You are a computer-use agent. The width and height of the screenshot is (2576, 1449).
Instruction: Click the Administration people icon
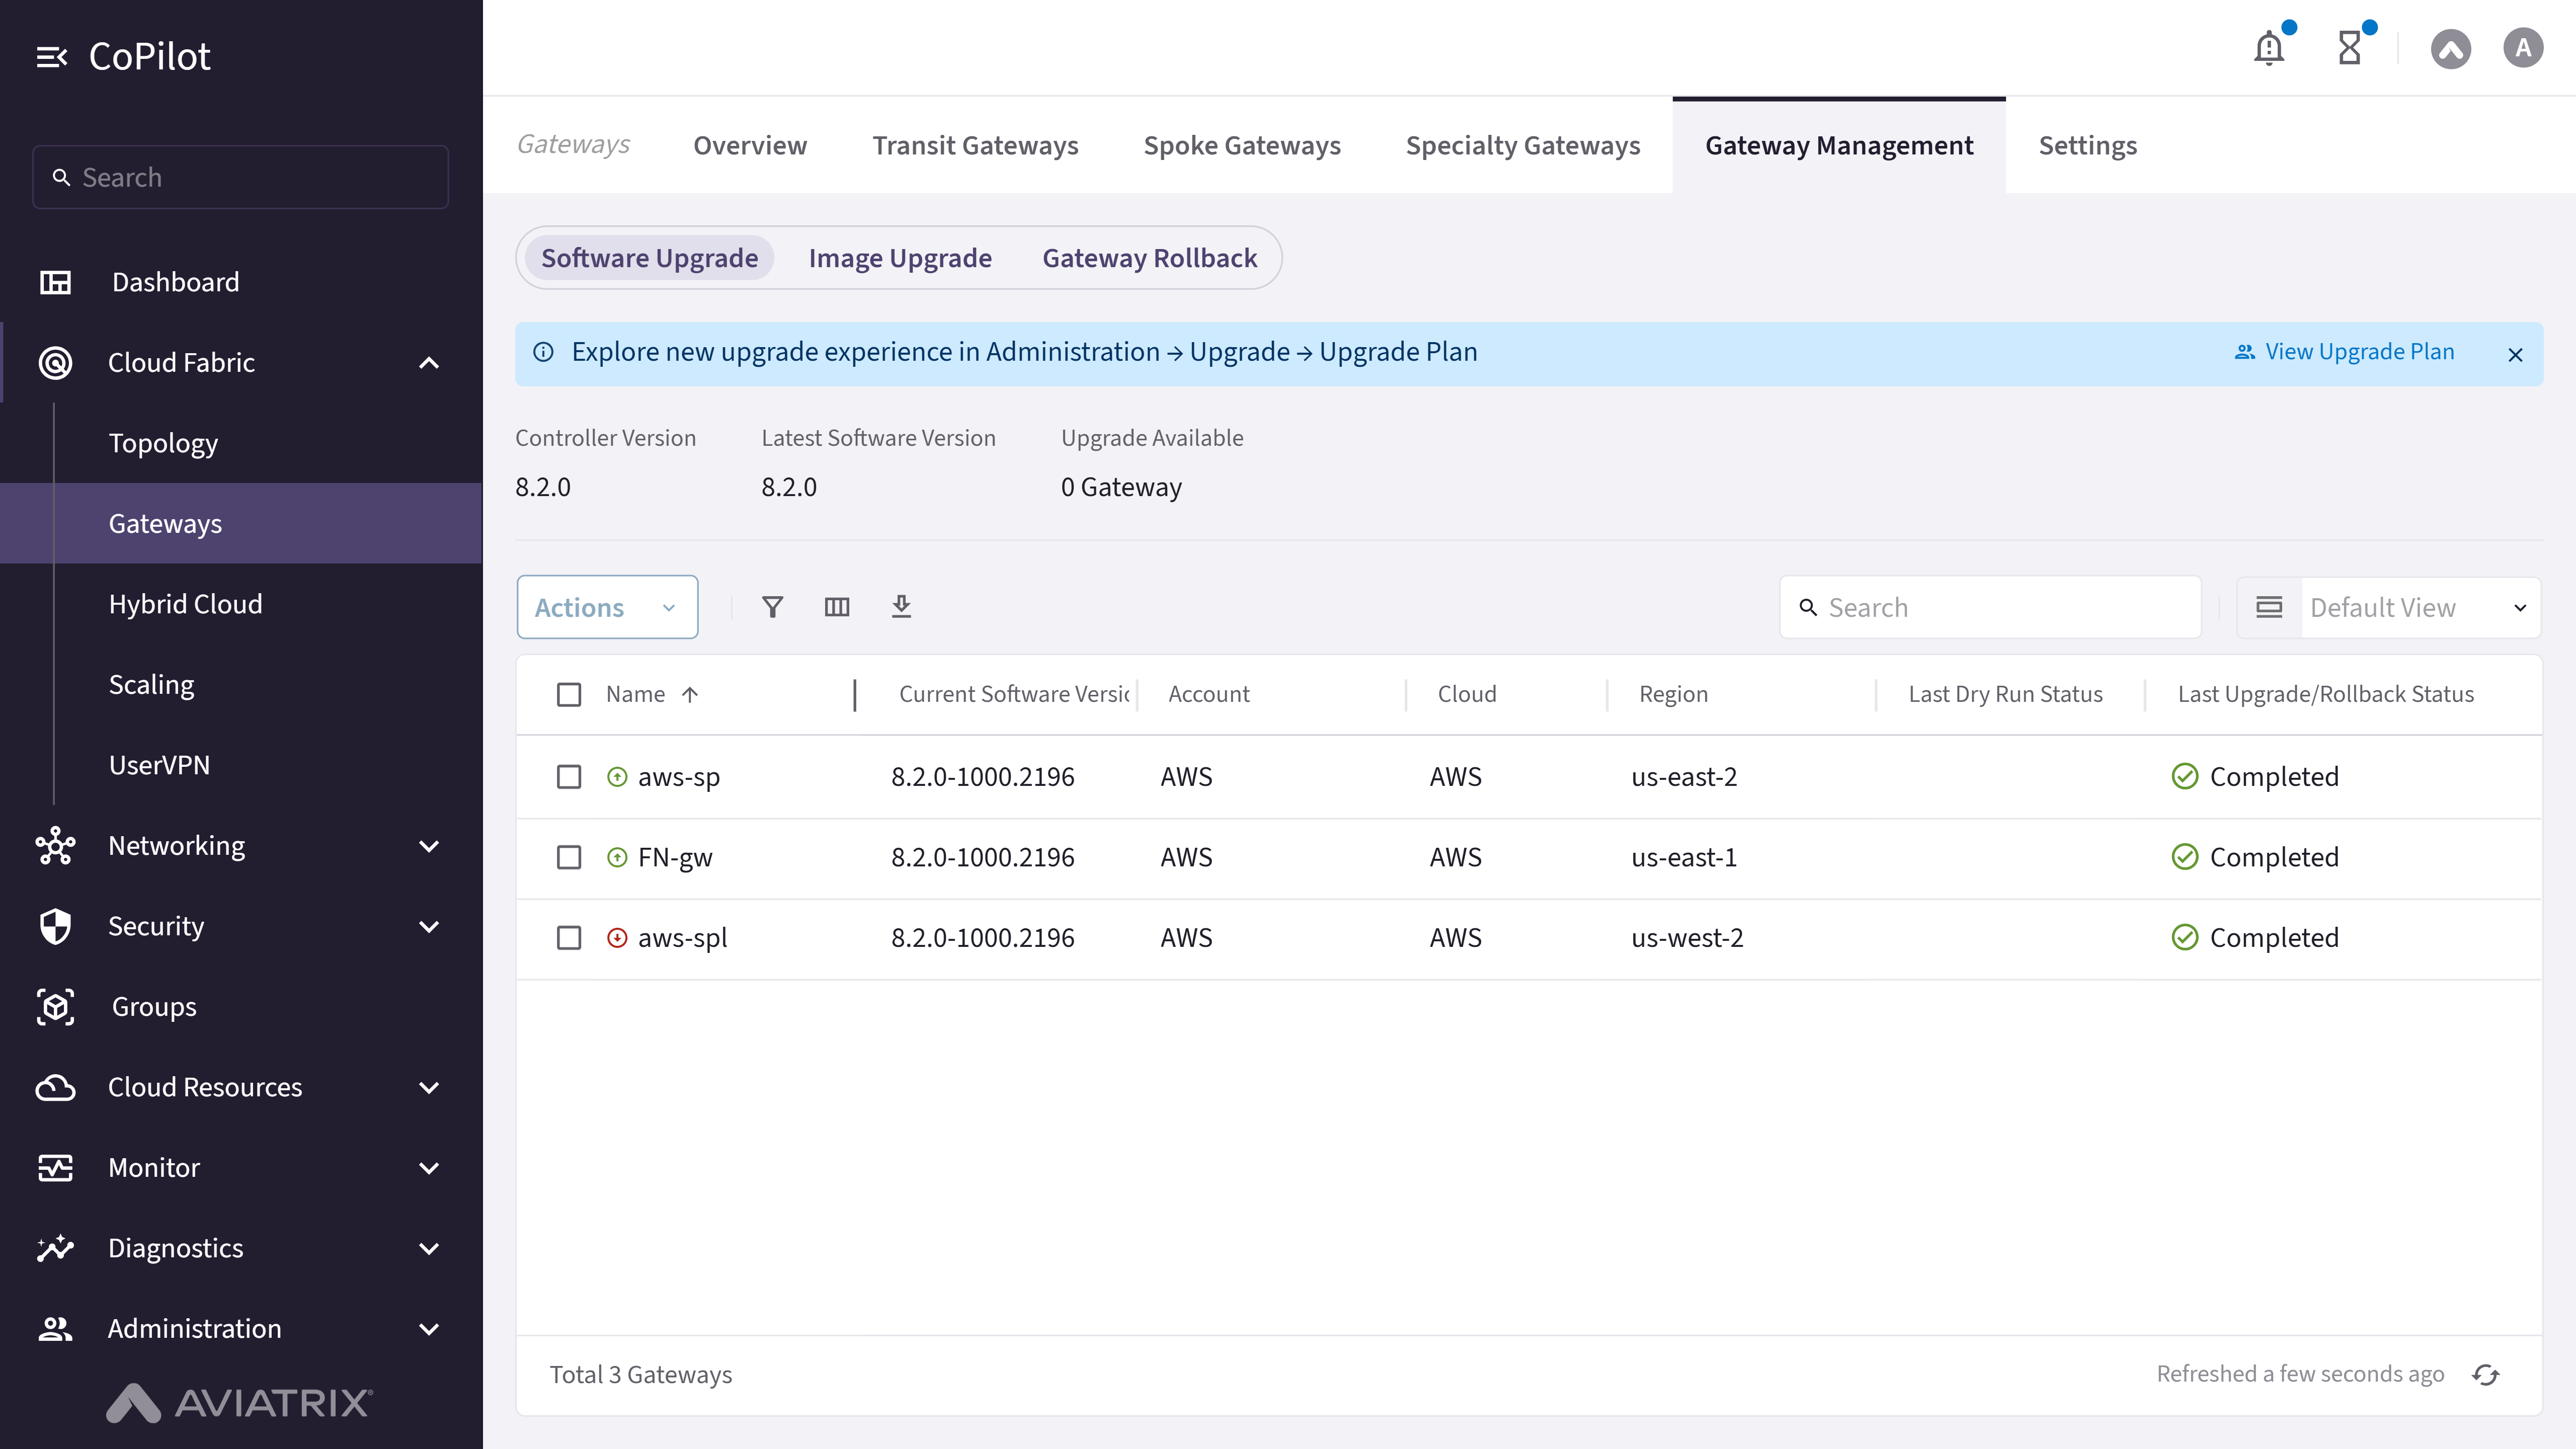55,1329
